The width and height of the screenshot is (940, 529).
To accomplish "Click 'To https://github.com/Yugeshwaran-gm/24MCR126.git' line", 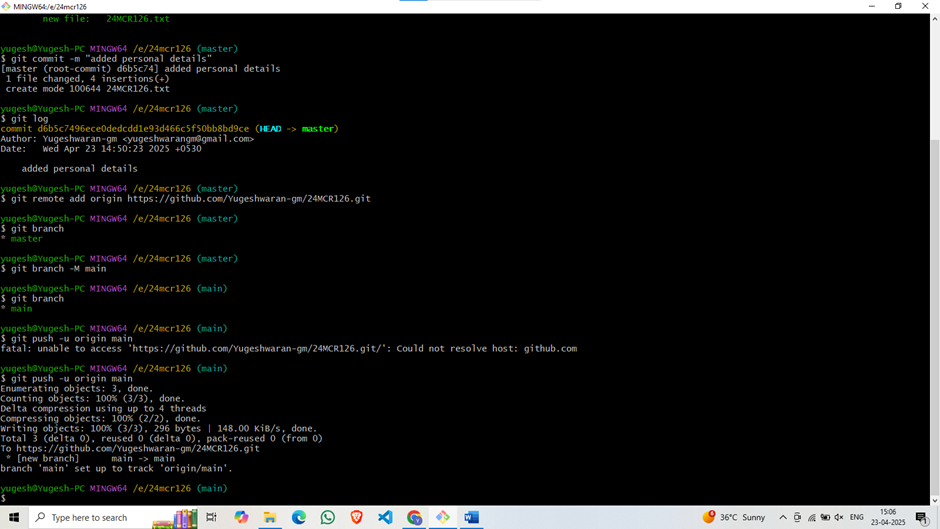I will coord(130,449).
